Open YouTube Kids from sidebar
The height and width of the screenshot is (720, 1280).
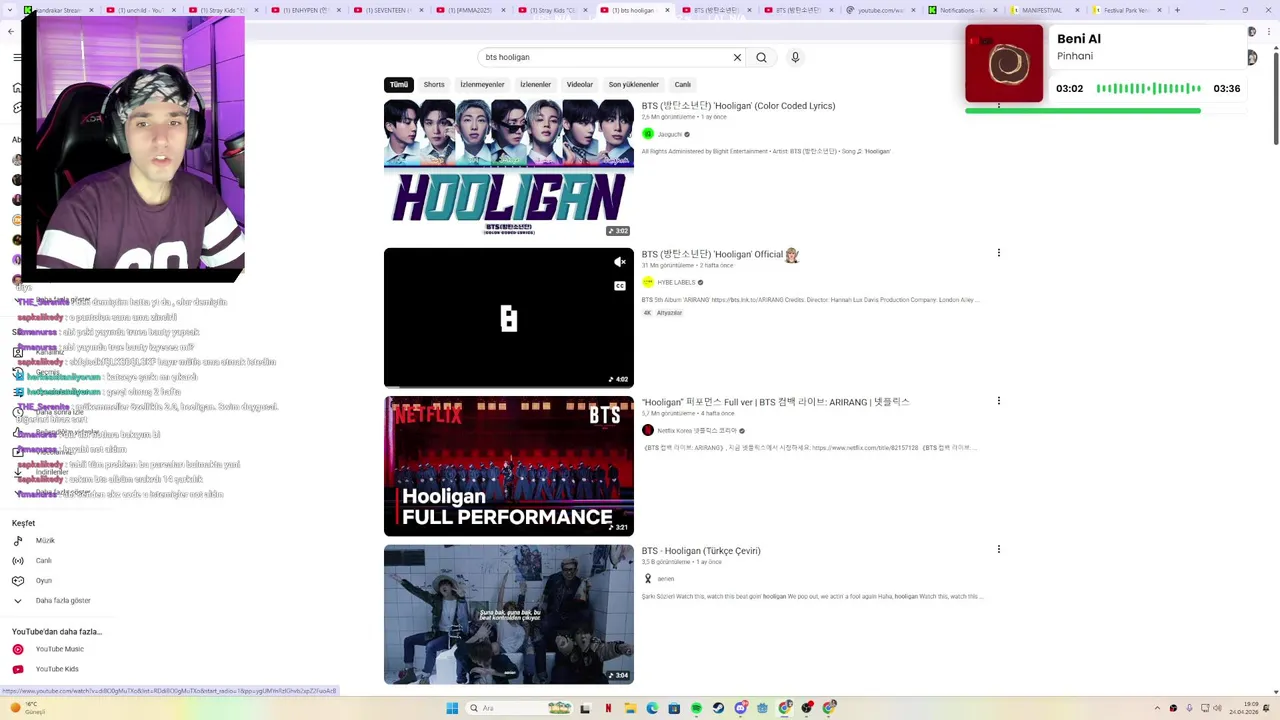pyautogui.click(x=57, y=669)
